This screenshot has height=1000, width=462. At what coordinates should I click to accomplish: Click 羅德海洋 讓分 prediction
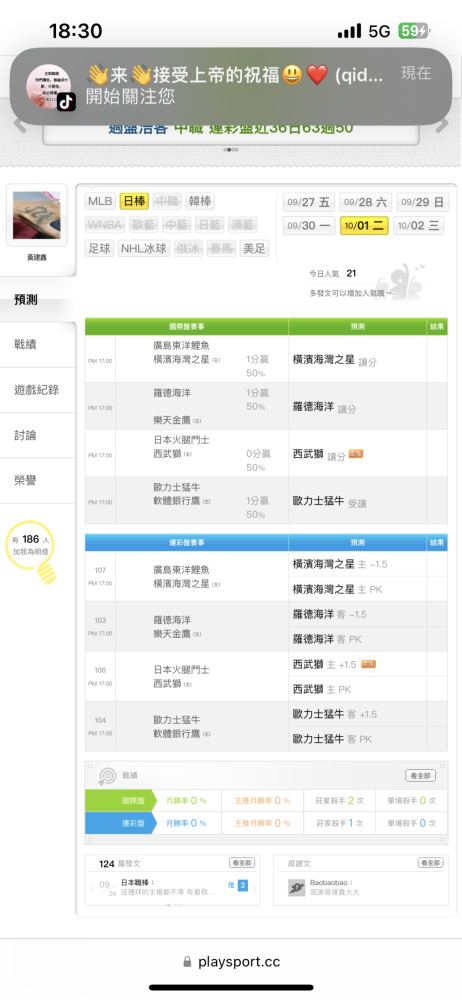click(324, 408)
